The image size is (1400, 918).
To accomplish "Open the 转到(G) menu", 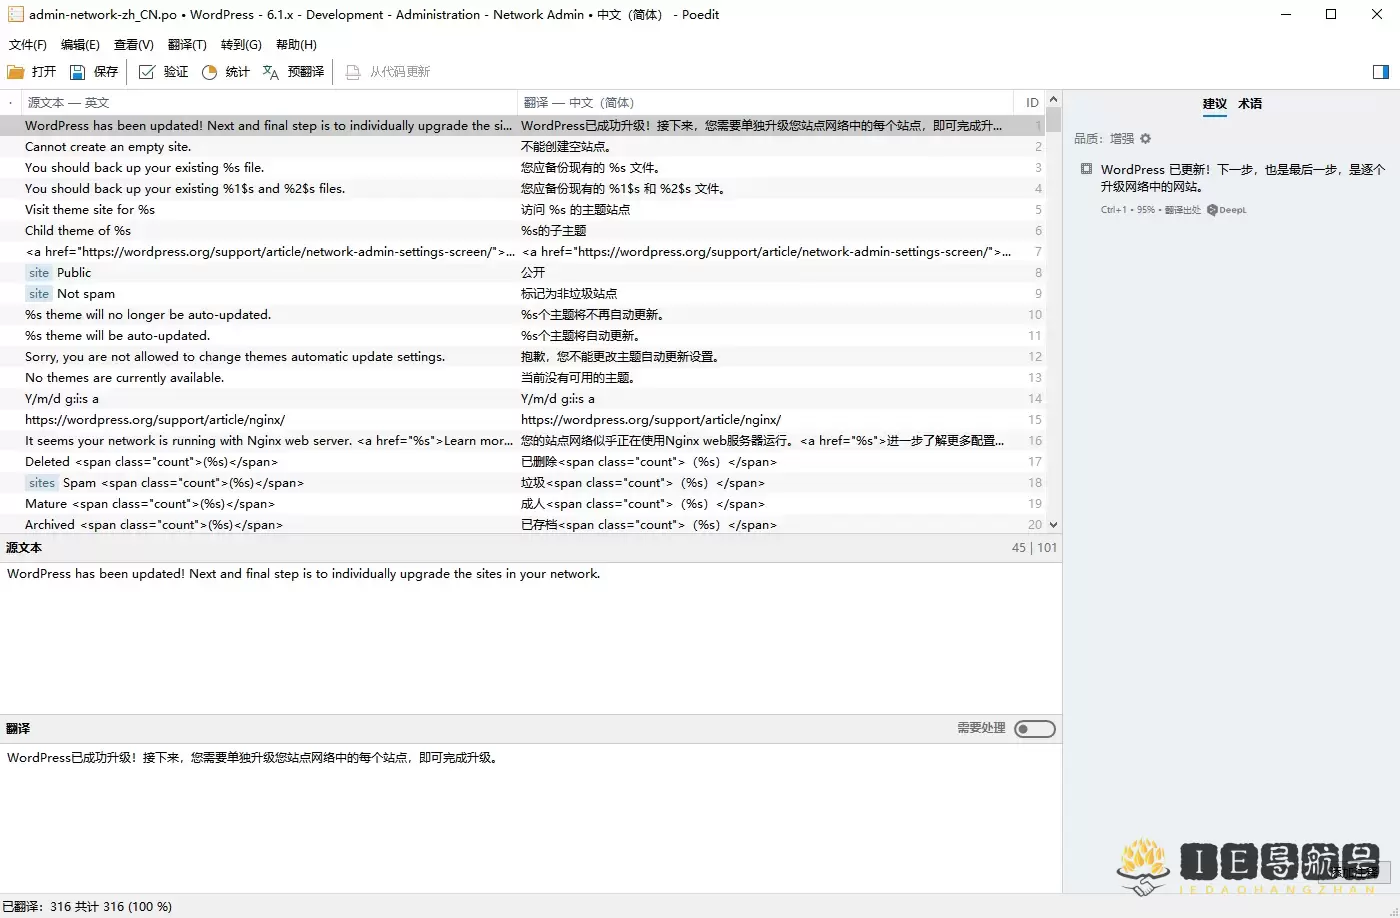I will (241, 45).
